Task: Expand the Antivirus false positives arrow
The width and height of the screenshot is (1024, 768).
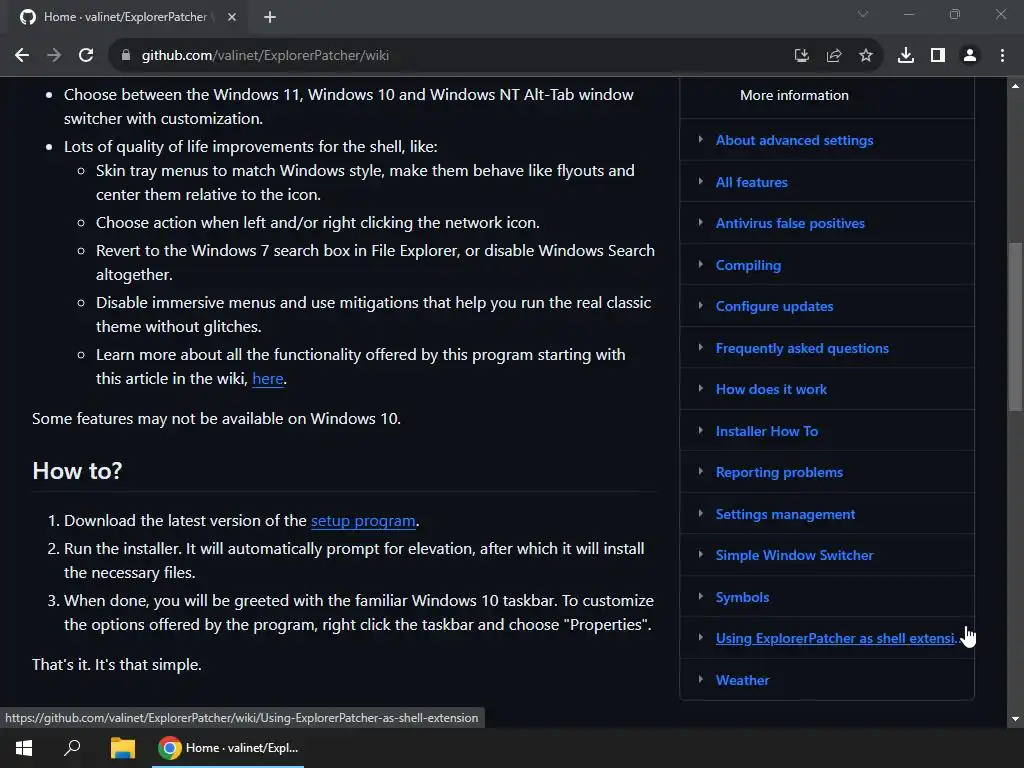Action: pos(700,222)
